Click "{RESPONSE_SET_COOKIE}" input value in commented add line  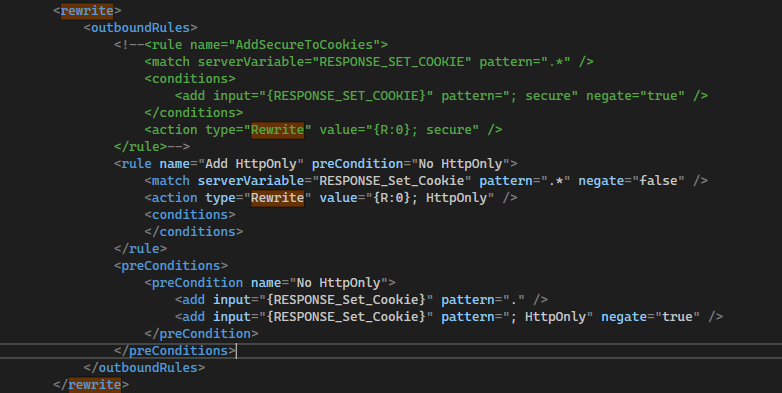pos(346,95)
